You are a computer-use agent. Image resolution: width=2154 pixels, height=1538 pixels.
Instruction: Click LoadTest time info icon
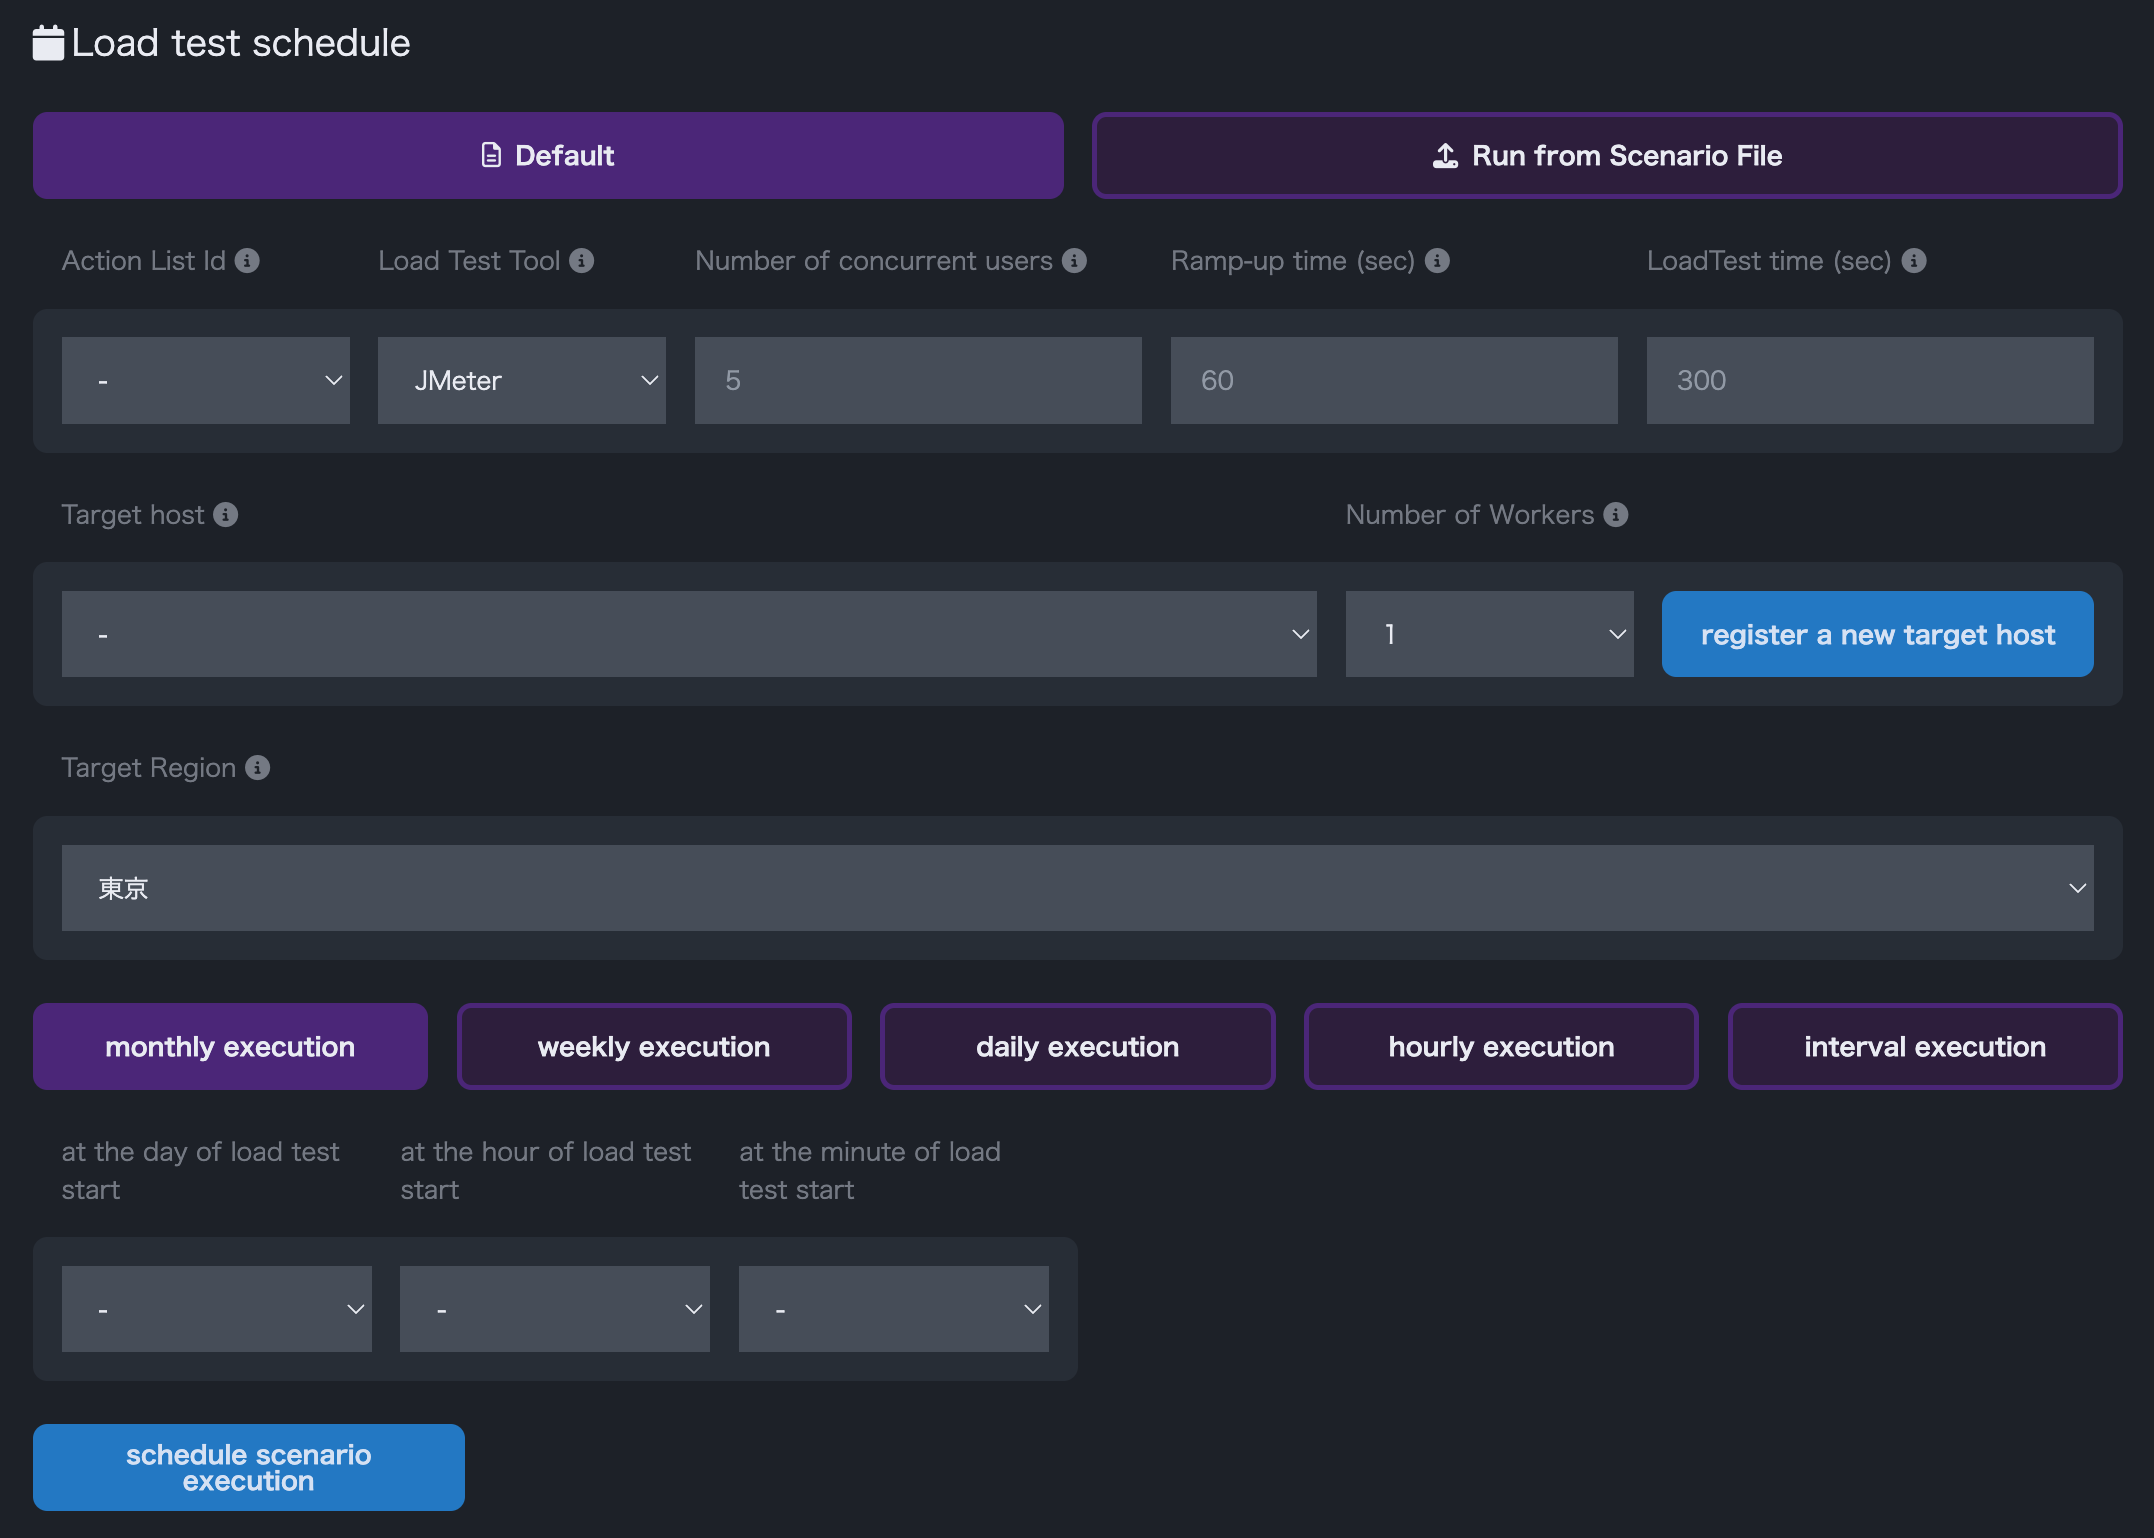click(x=1914, y=261)
